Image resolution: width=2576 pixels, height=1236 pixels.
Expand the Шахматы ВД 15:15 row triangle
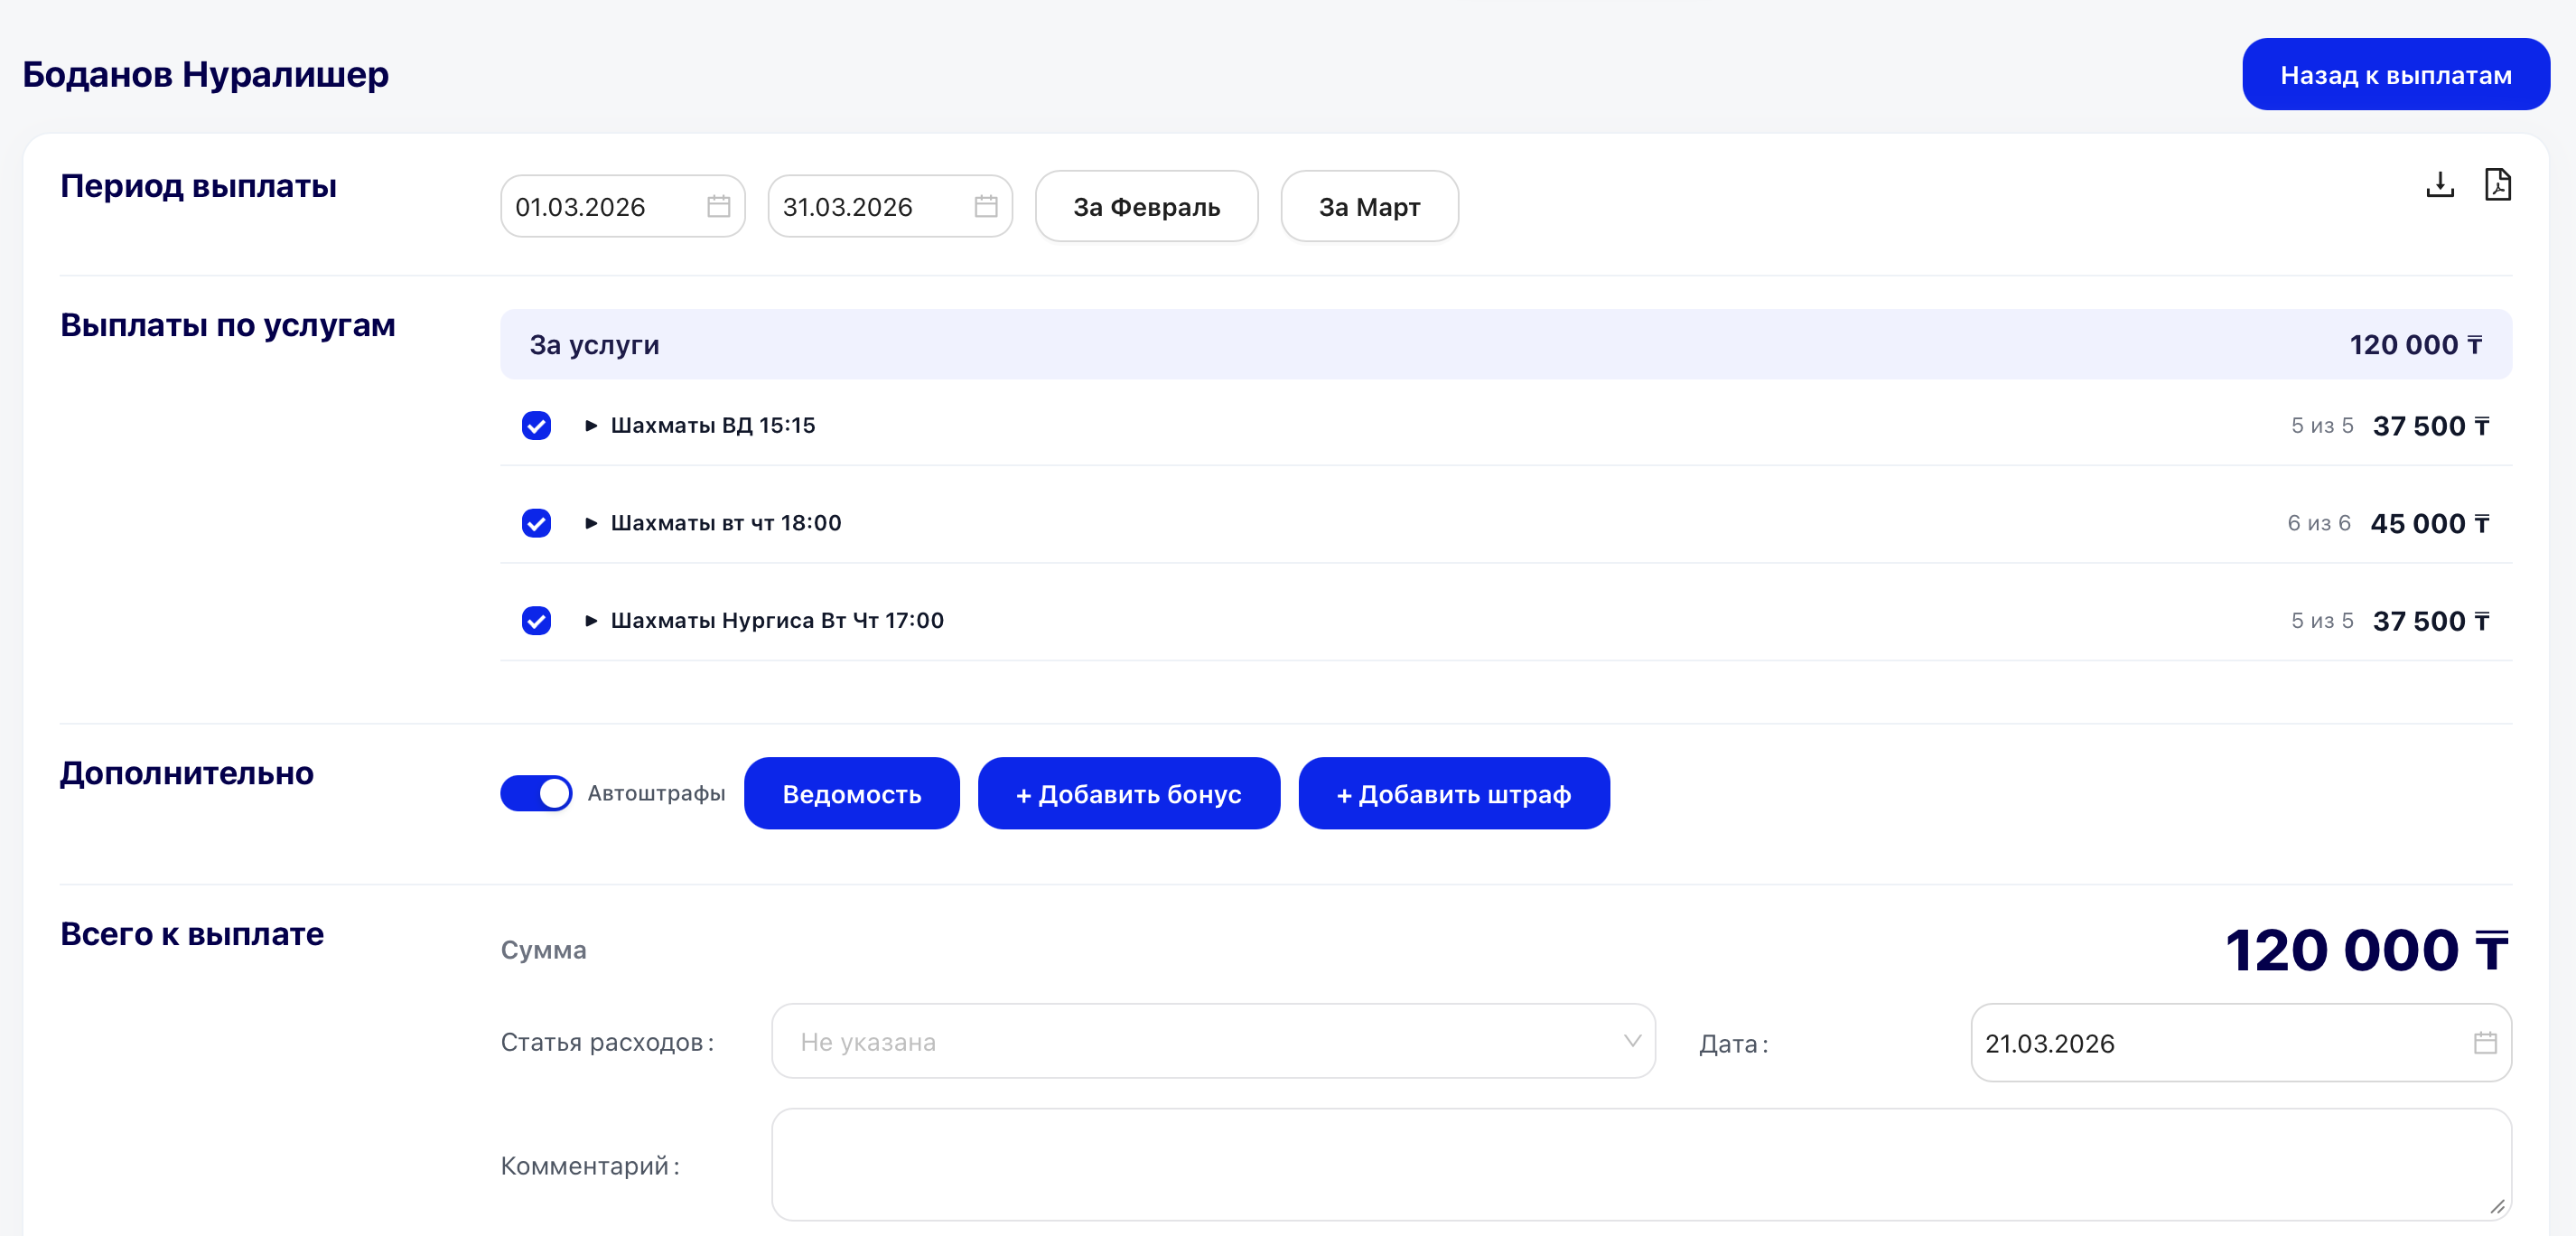(x=591, y=426)
